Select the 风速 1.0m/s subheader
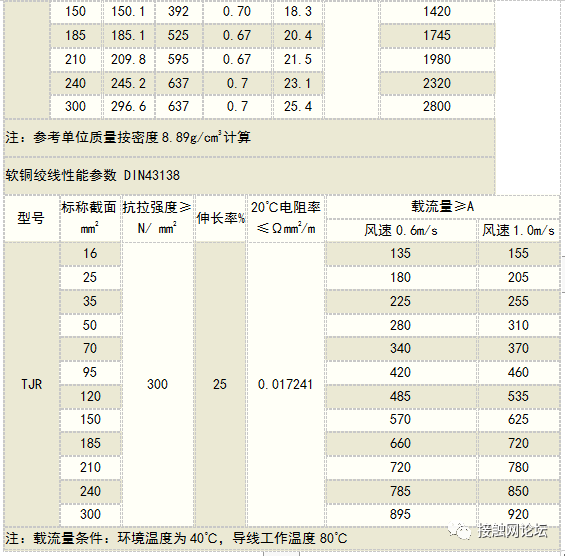The height and width of the screenshot is (556, 565). tap(519, 230)
